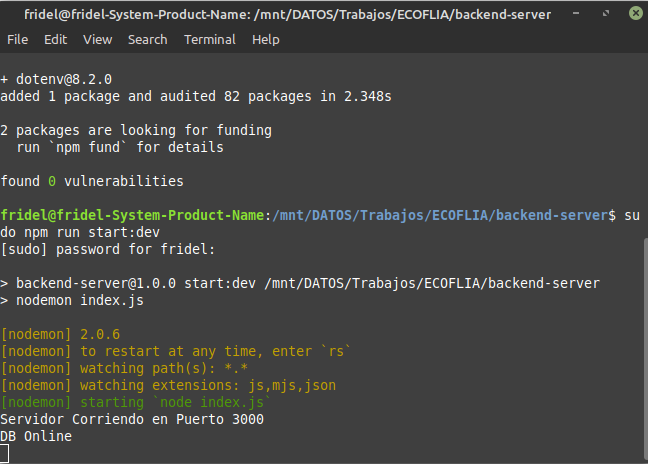Click '[nodemon] to restart at any time' line

pos(176,351)
